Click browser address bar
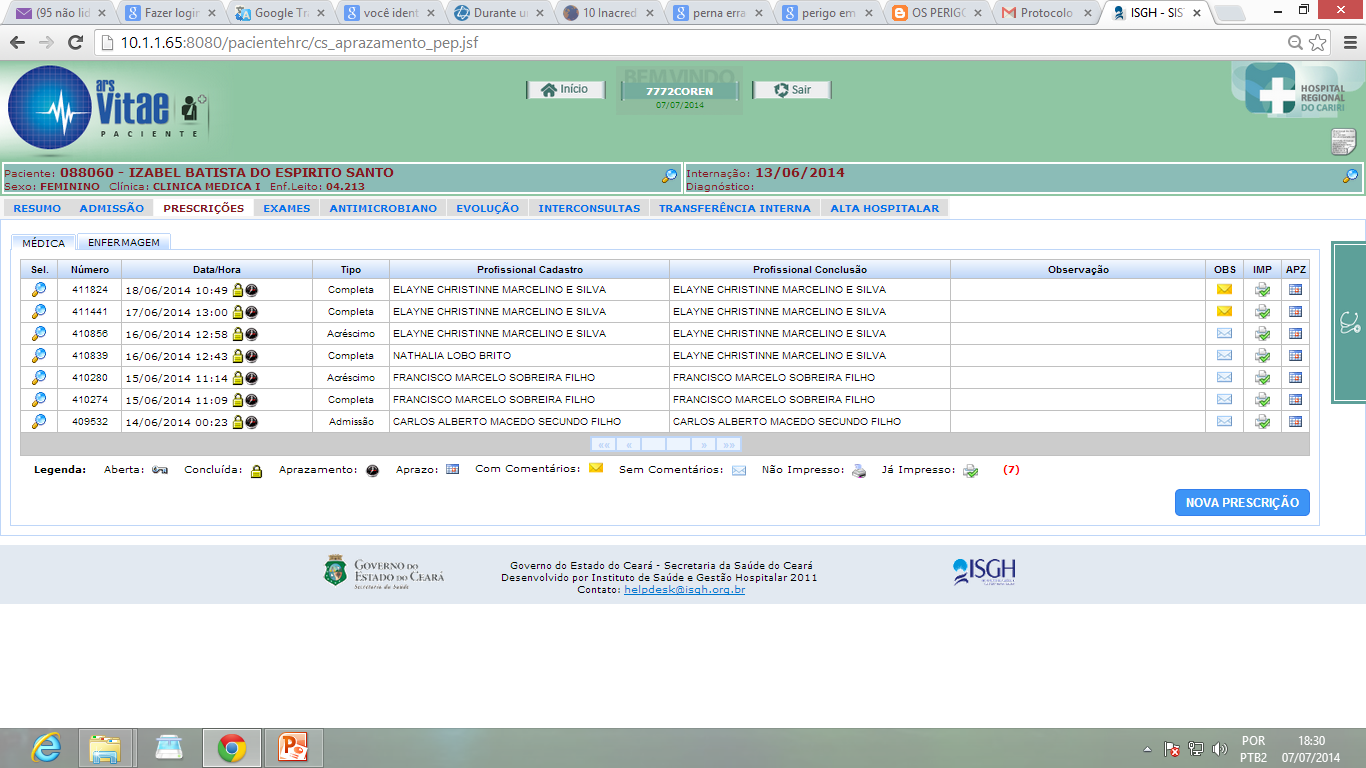Image resolution: width=1366 pixels, height=768 pixels. pos(690,43)
